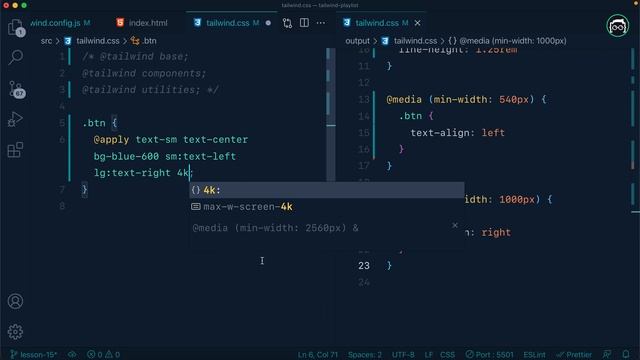Select the 4k: autocomplete suggestion
This screenshot has height=360, width=640.
tap(327, 190)
